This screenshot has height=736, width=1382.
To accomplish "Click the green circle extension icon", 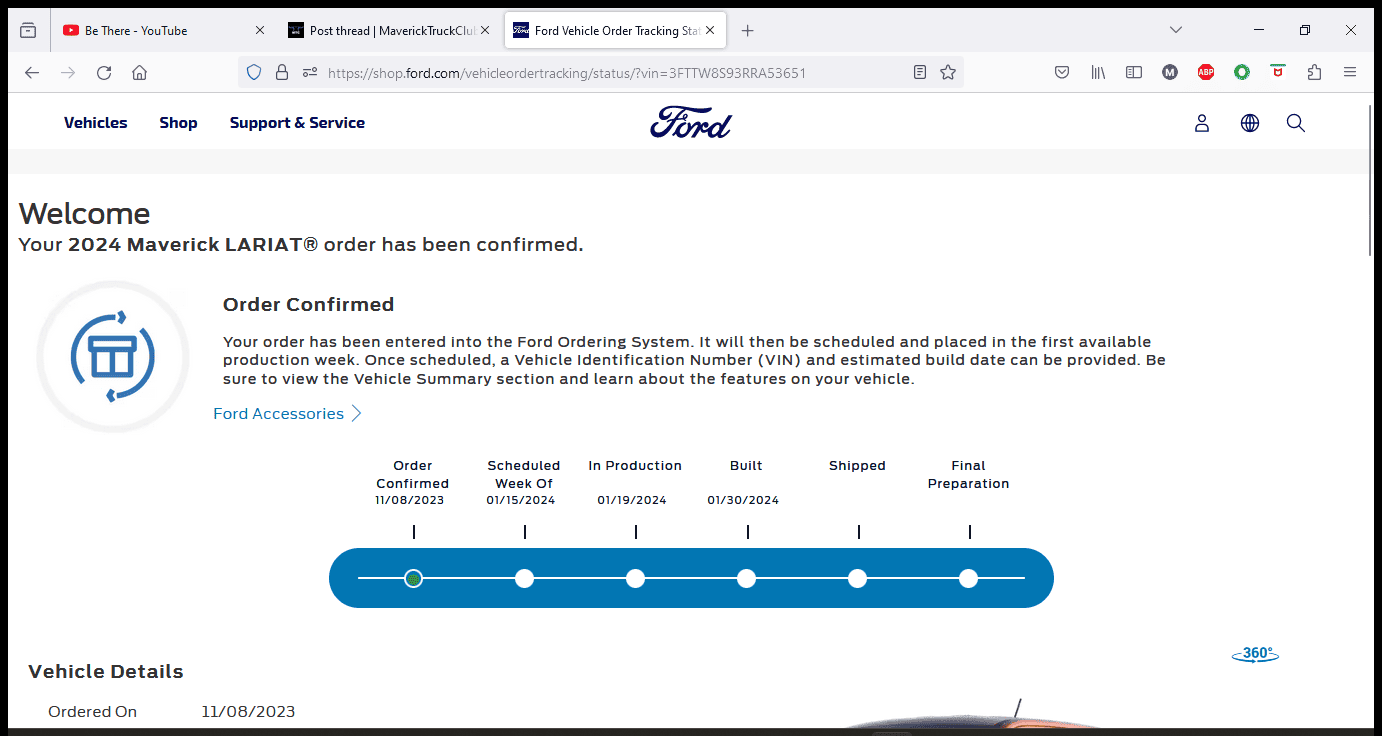I will (1242, 72).
